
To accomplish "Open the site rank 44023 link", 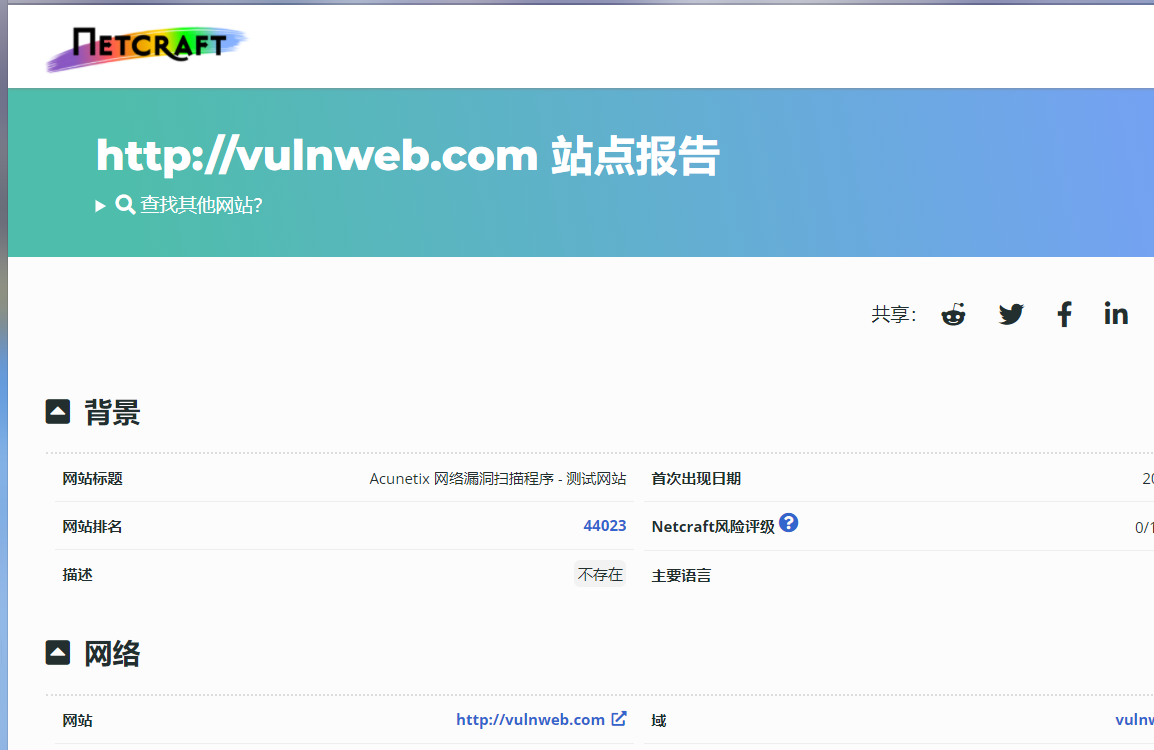I will (604, 526).
